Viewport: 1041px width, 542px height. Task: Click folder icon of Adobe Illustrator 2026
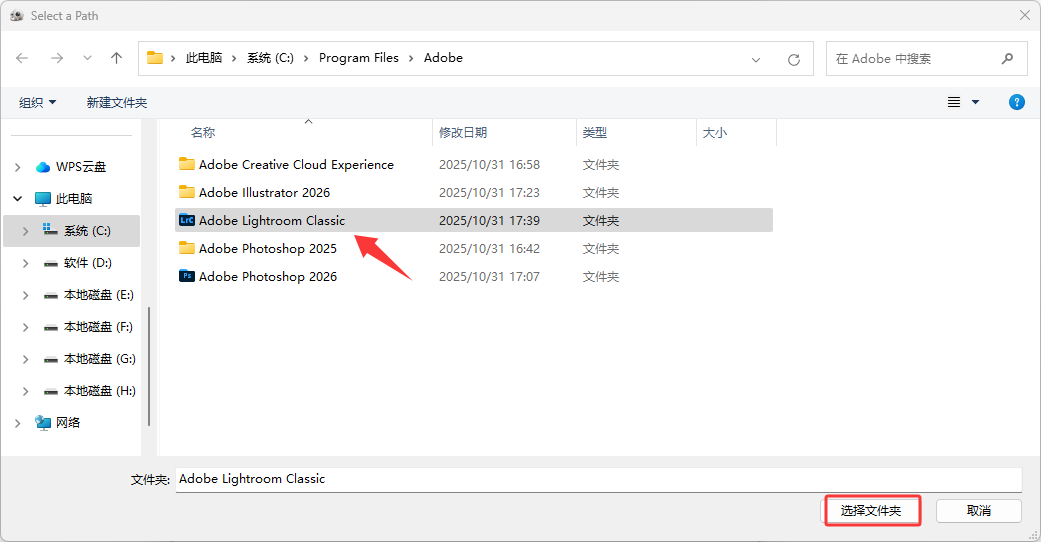pyautogui.click(x=187, y=192)
